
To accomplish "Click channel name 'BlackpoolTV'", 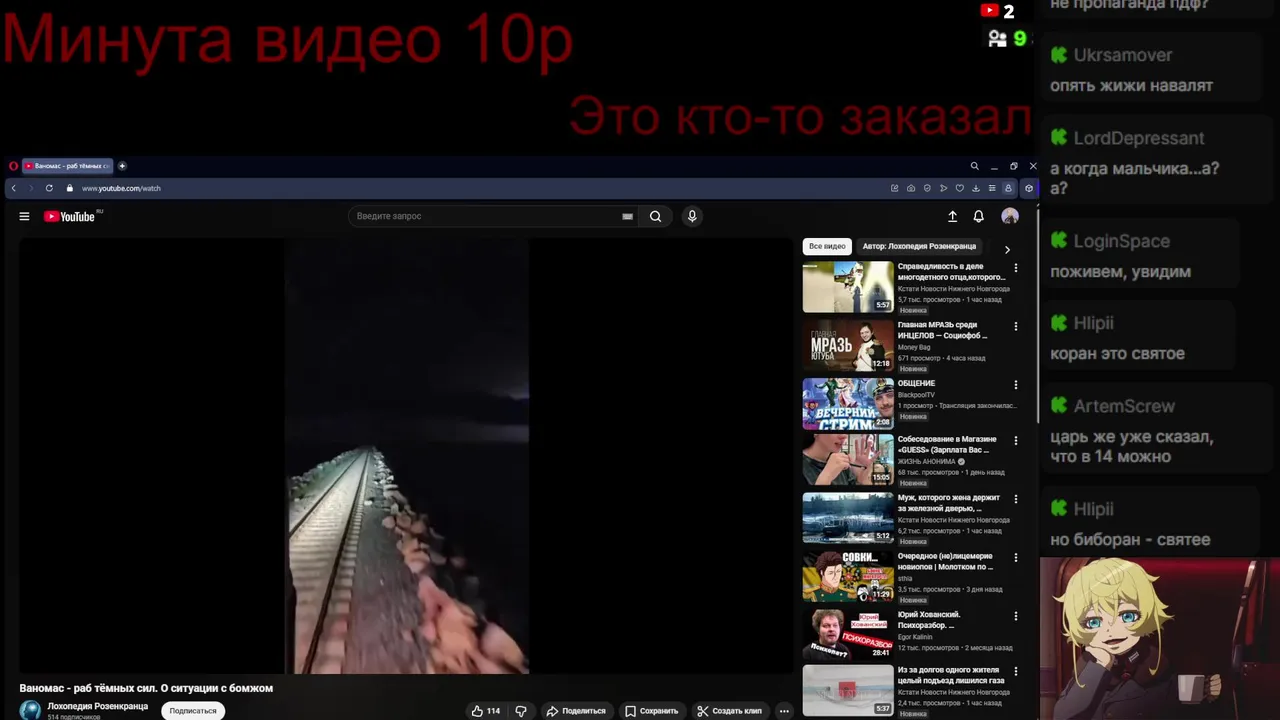I will pyautogui.click(x=916, y=395).
